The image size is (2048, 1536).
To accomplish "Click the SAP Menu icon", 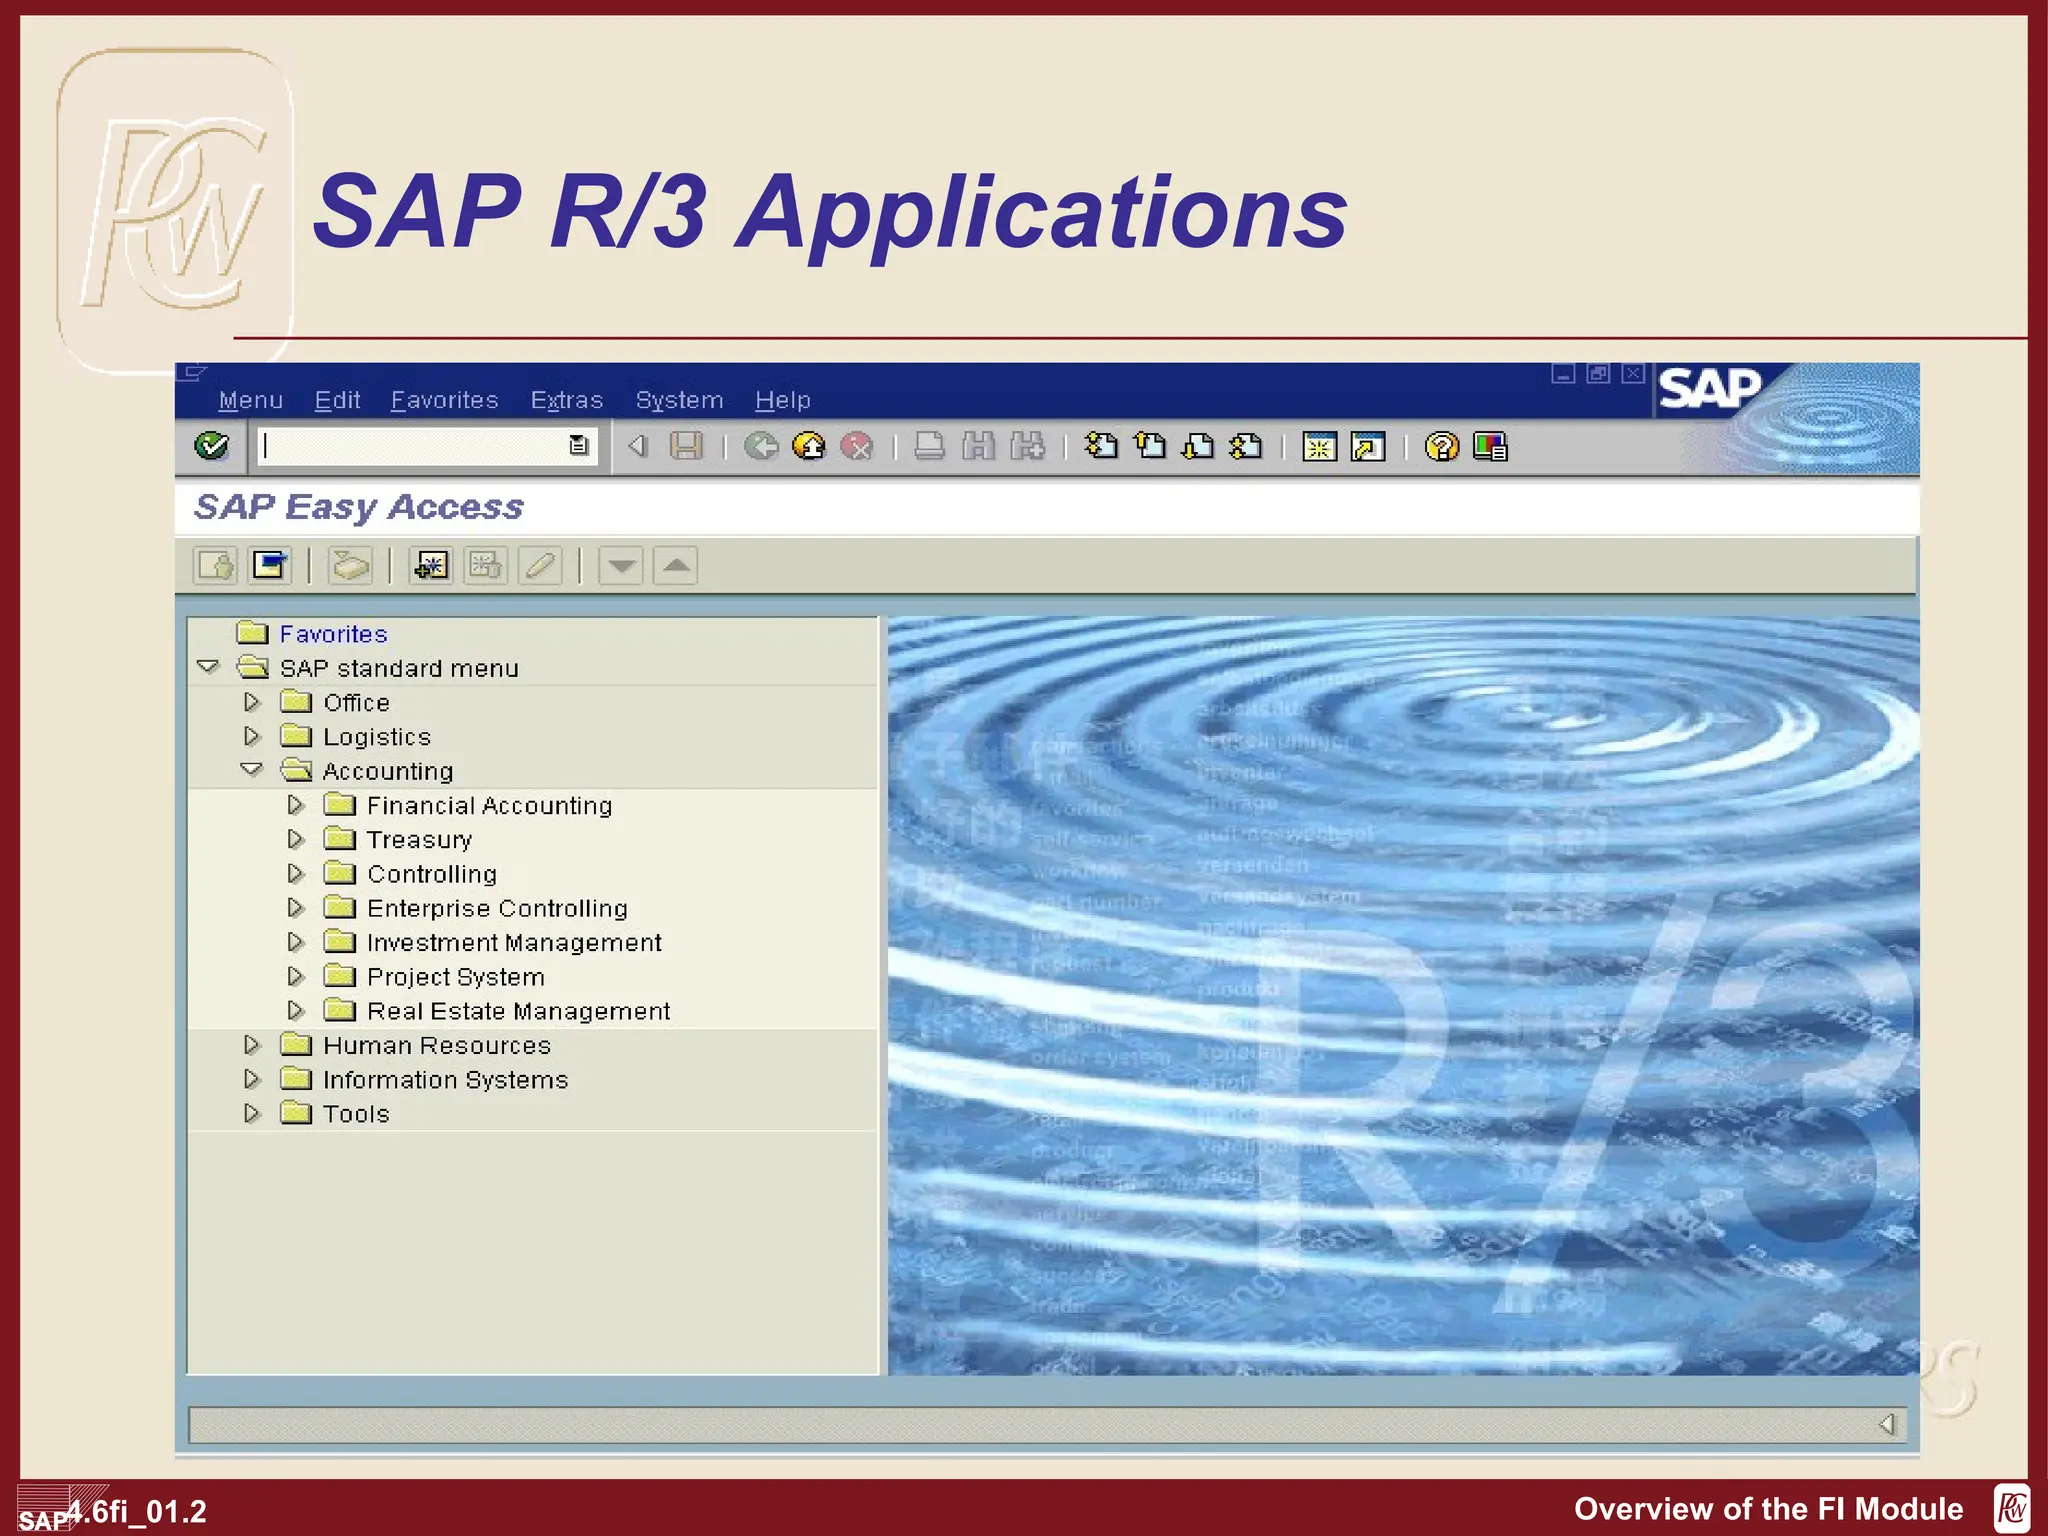I will pyautogui.click(x=270, y=566).
